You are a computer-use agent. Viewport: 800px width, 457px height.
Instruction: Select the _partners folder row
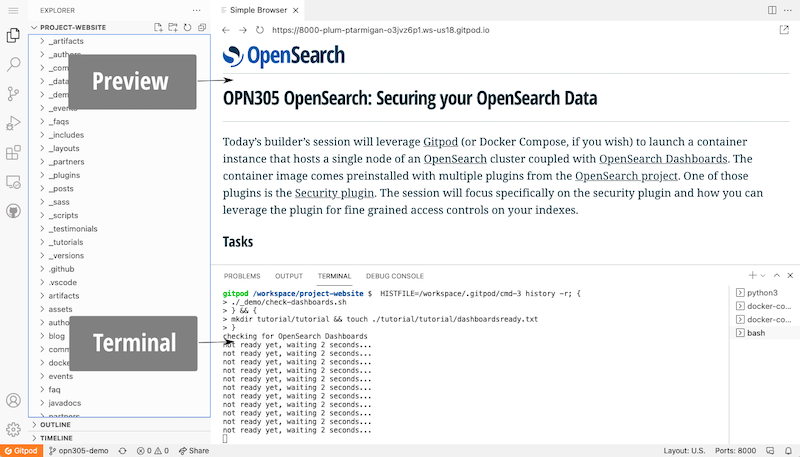point(119,162)
